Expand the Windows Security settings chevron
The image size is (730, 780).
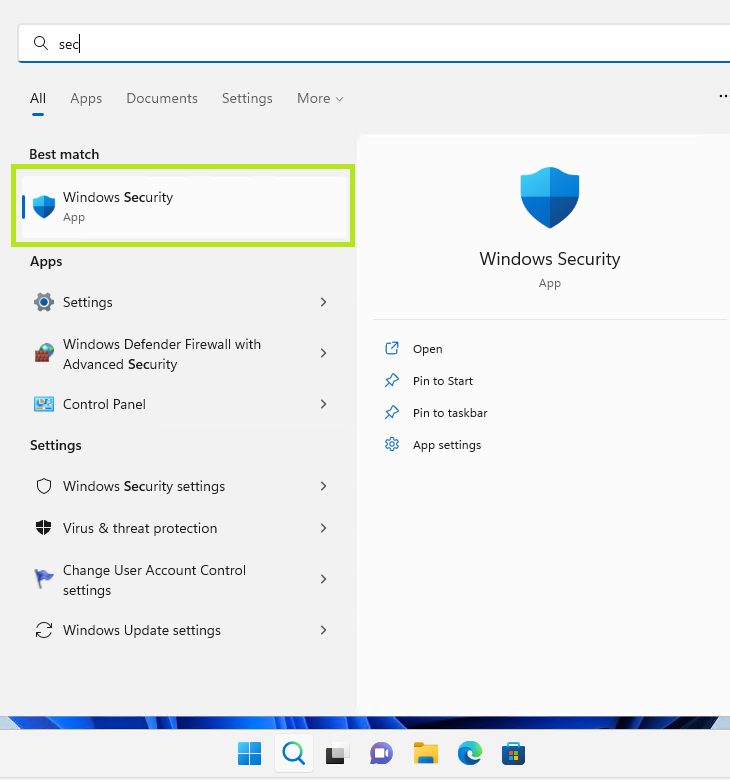[x=323, y=486]
